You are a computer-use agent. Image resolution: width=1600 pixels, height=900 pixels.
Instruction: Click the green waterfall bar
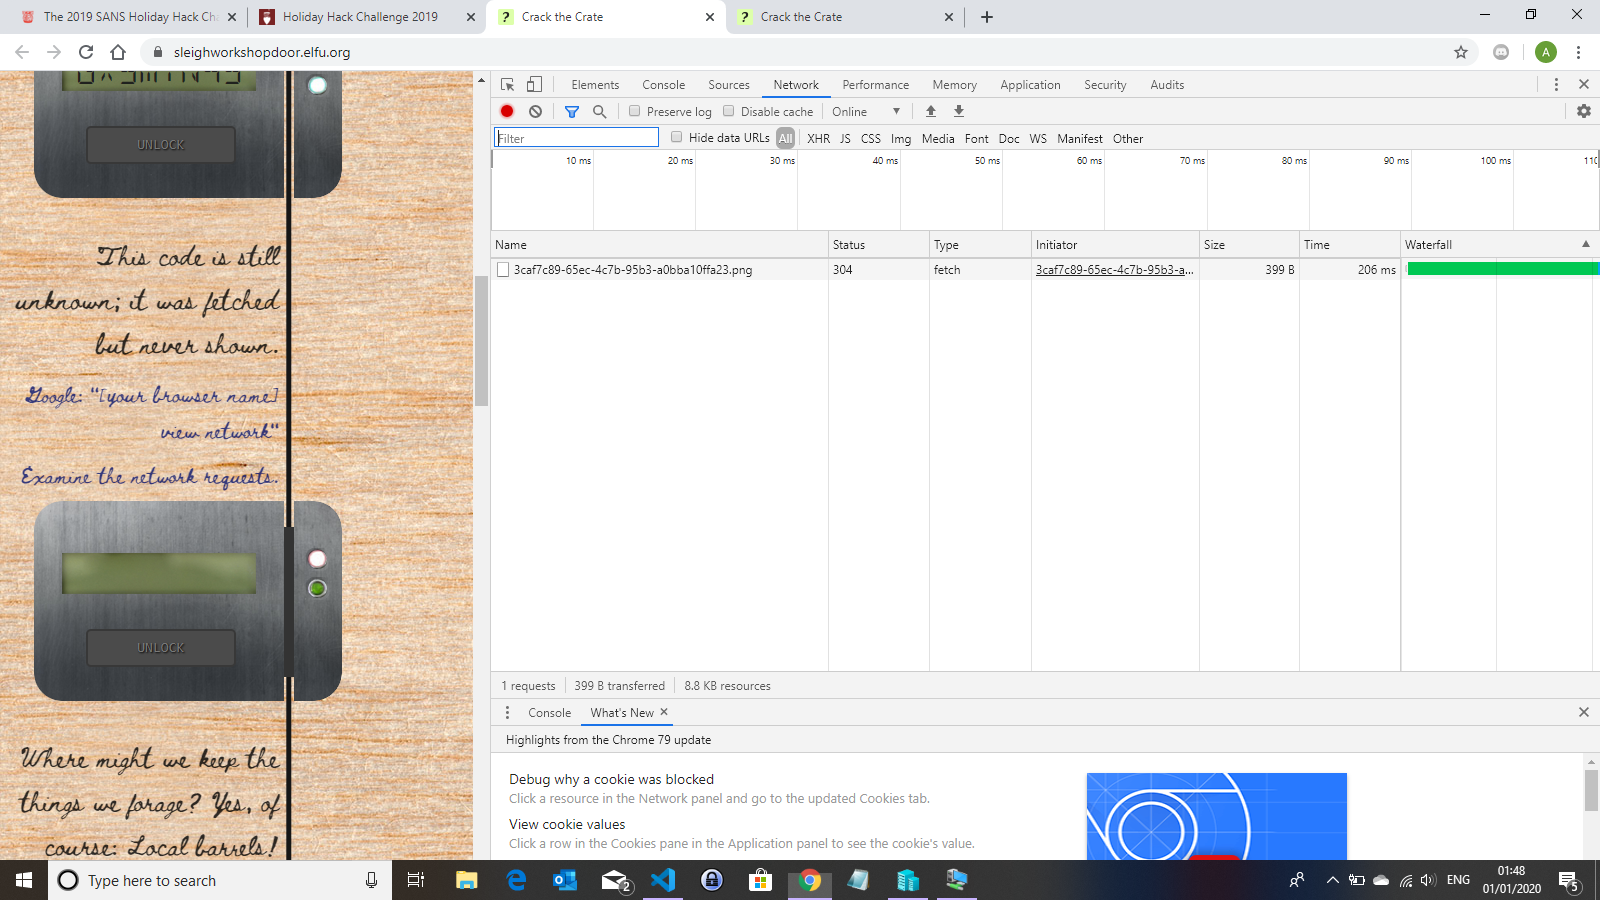[1503, 269]
